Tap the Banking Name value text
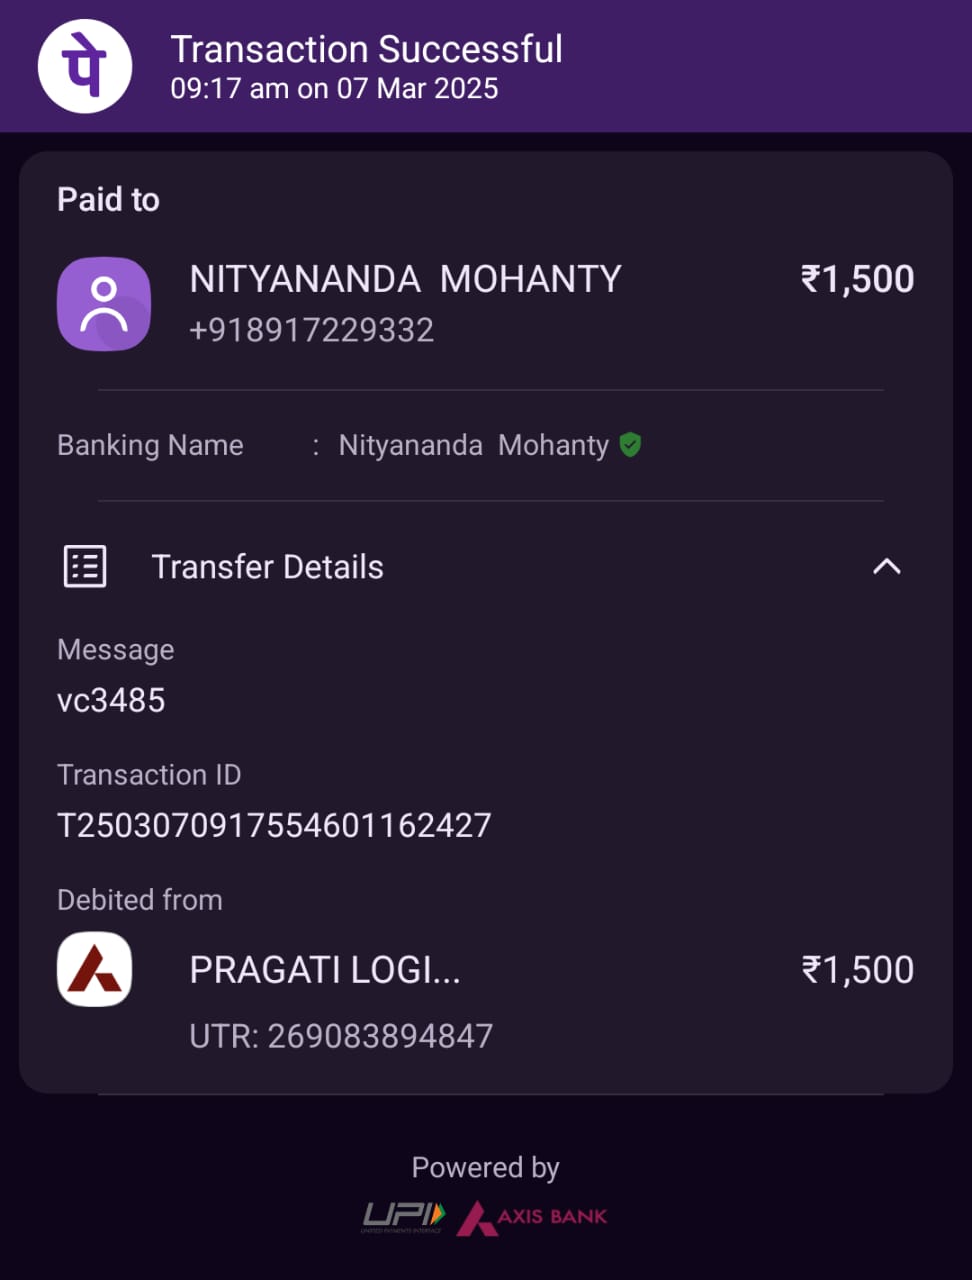Screen dimensions: 972x1280 pyautogui.click(x=473, y=445)
